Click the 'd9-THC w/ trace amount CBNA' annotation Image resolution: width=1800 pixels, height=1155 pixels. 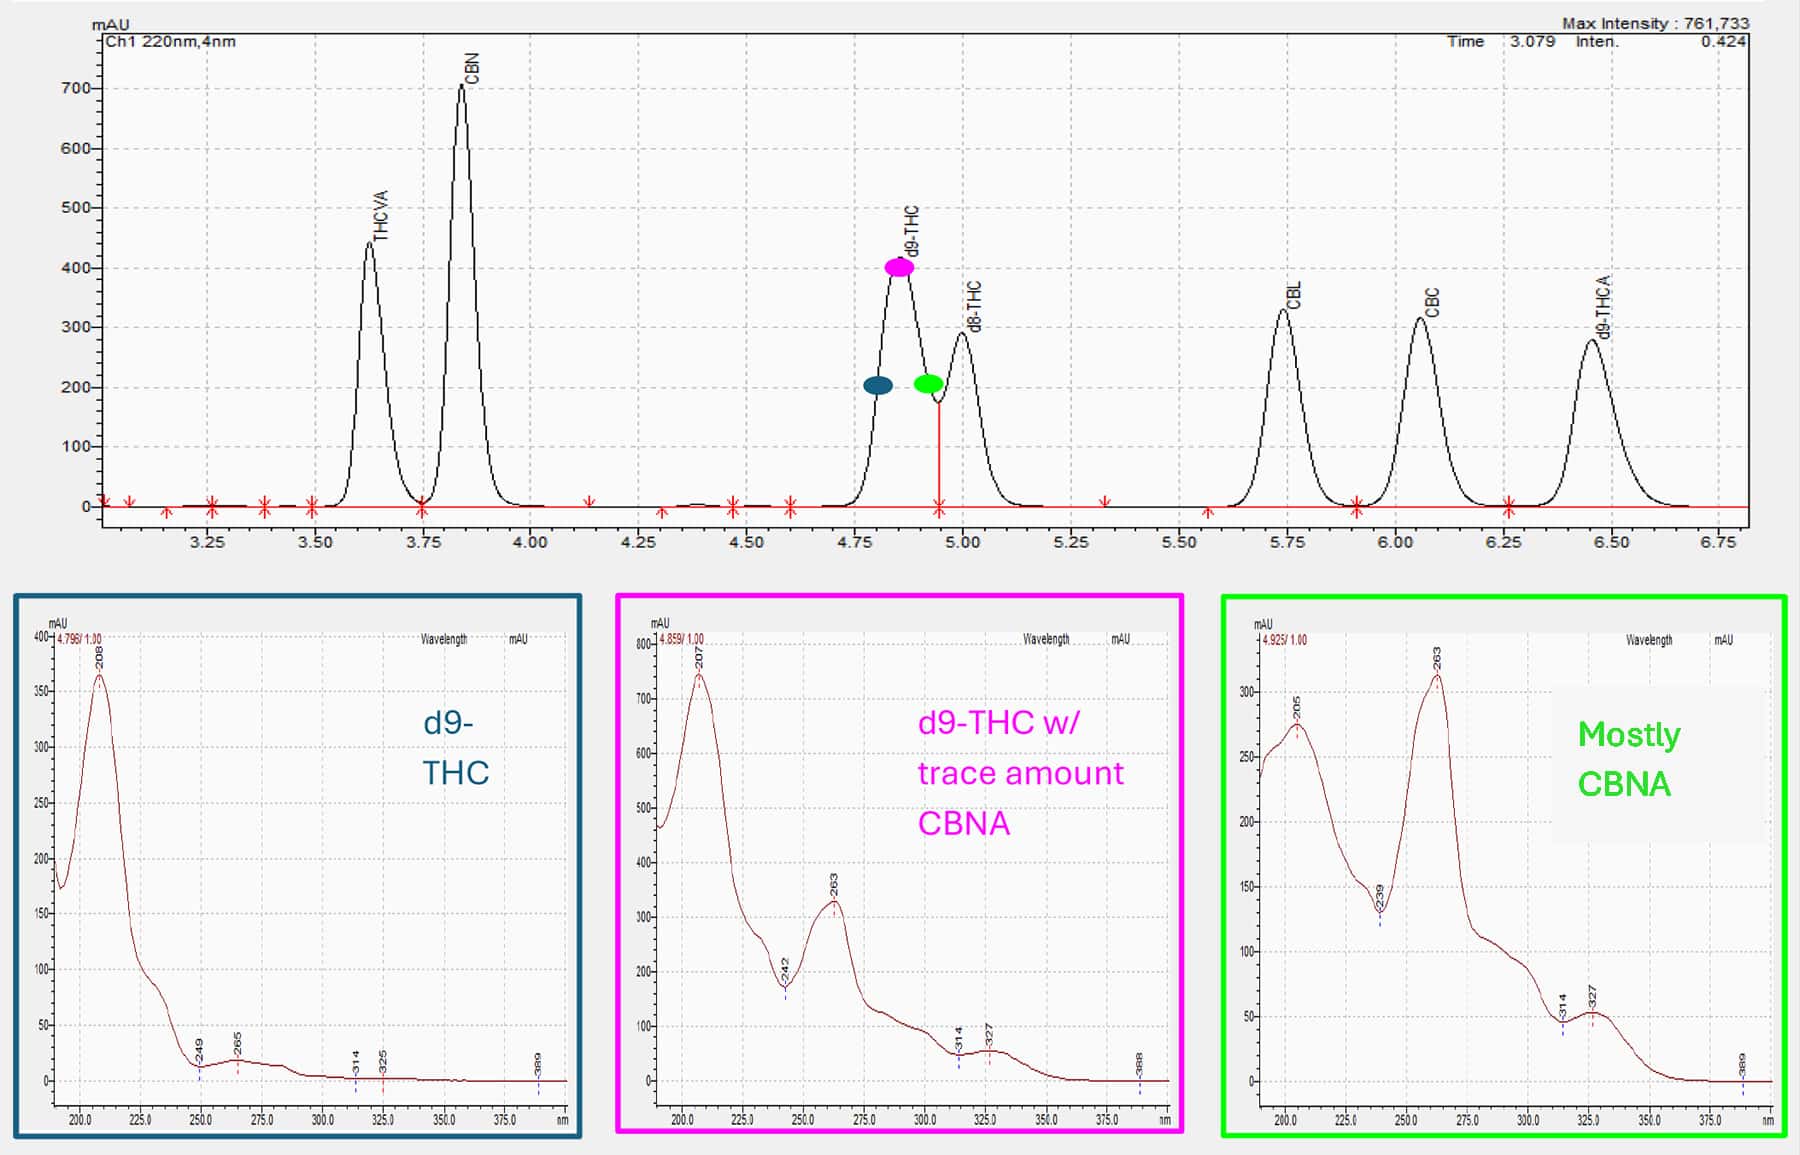click(x=1018, y=773)
